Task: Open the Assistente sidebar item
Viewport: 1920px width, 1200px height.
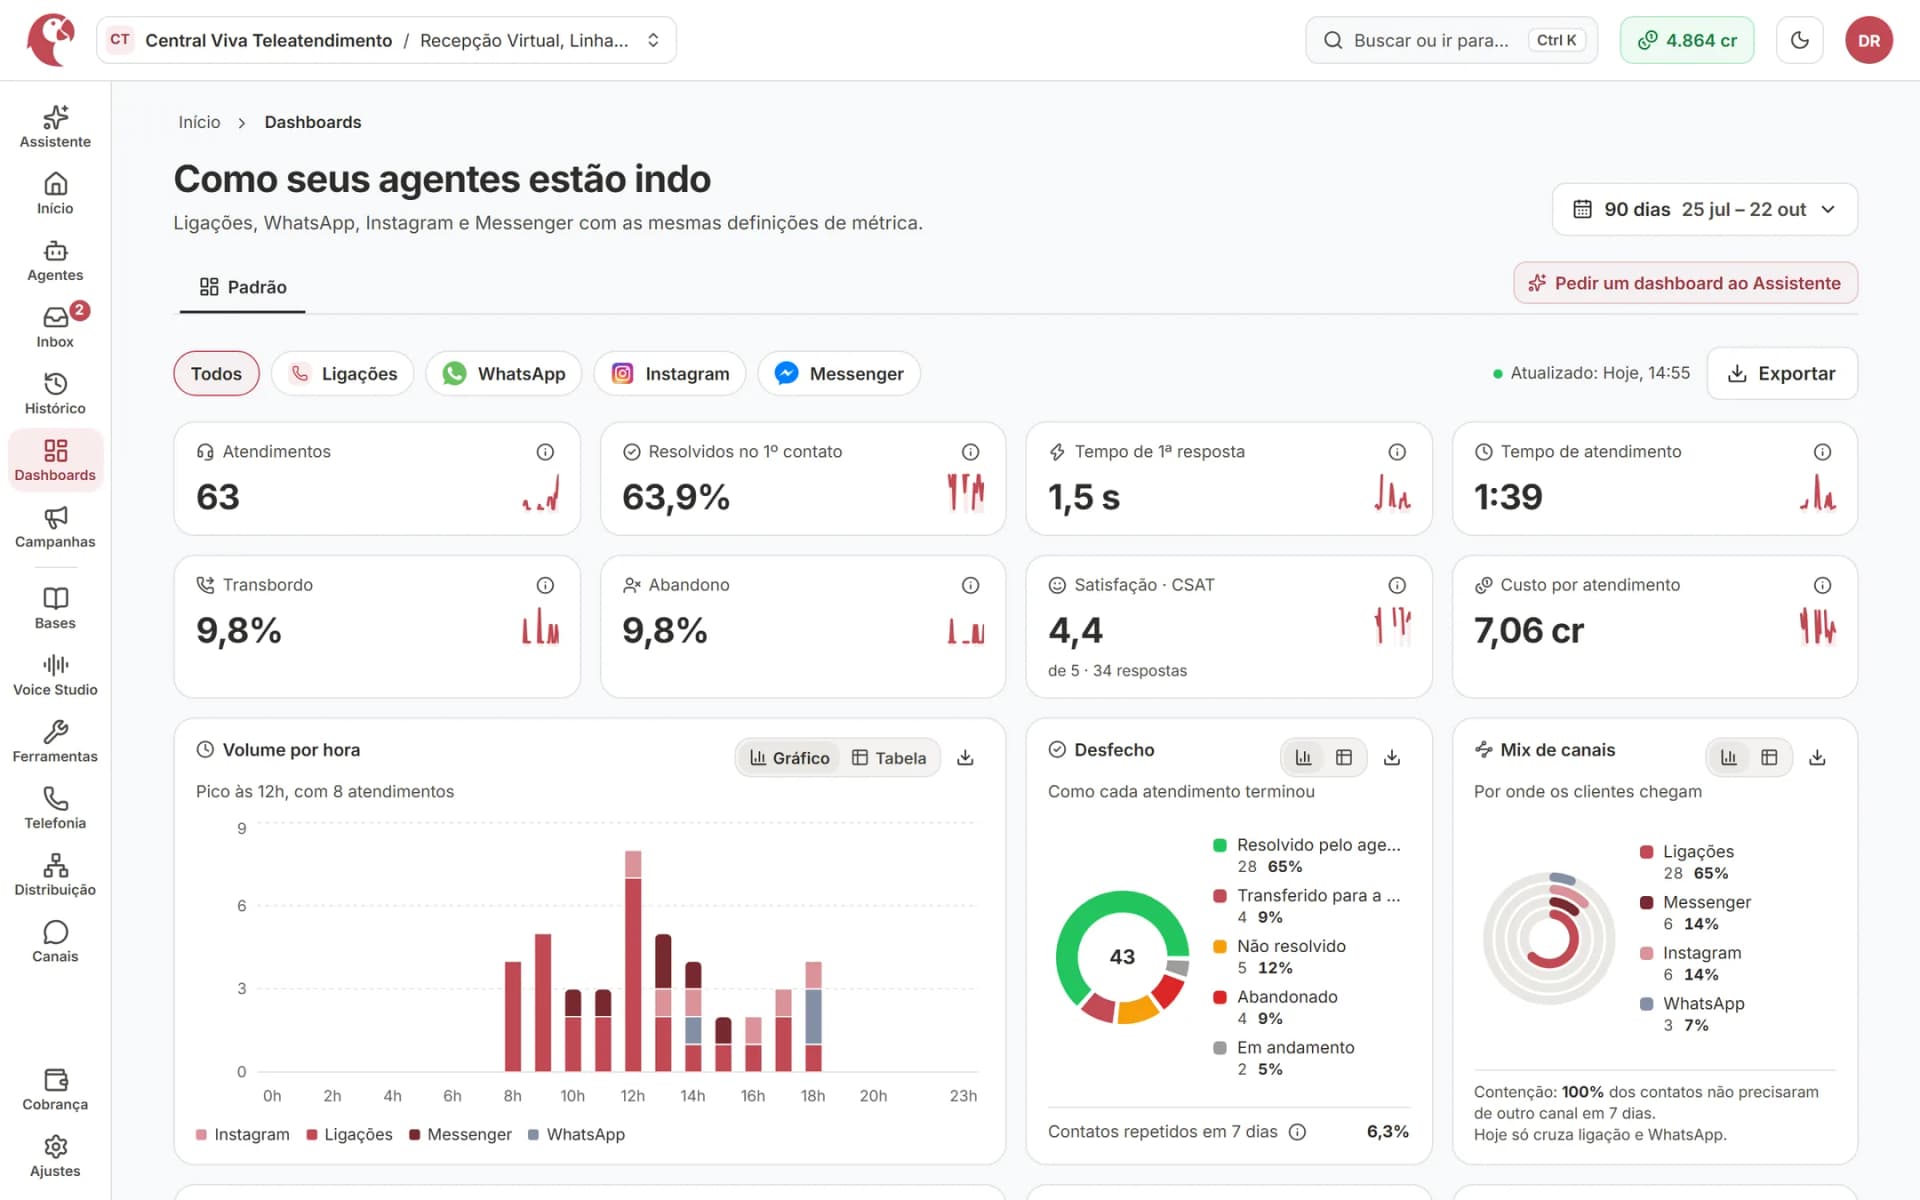Action: [x=55, y=127]
